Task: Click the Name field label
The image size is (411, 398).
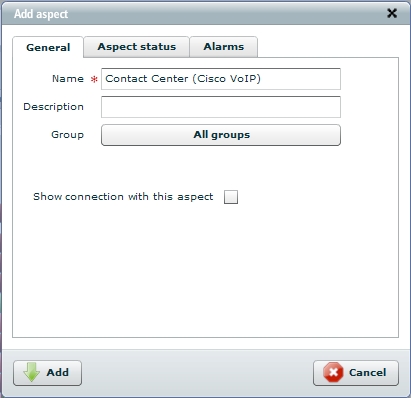Action: coord(68,79)
